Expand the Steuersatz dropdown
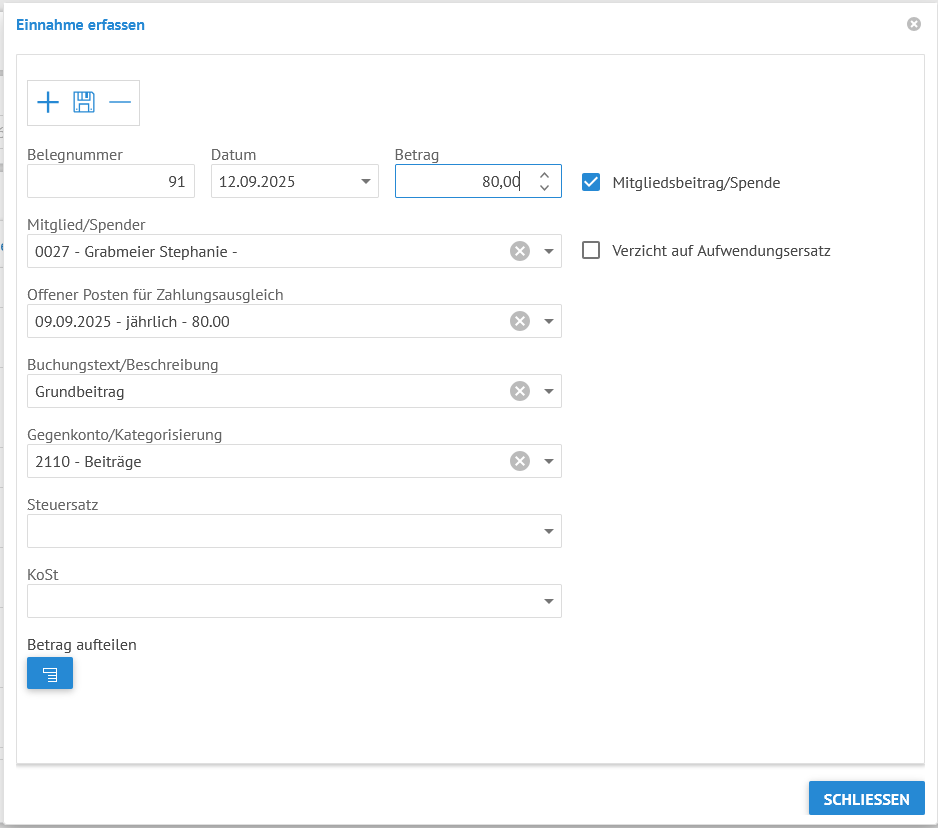The image size is (938, 828). (548, 531)
